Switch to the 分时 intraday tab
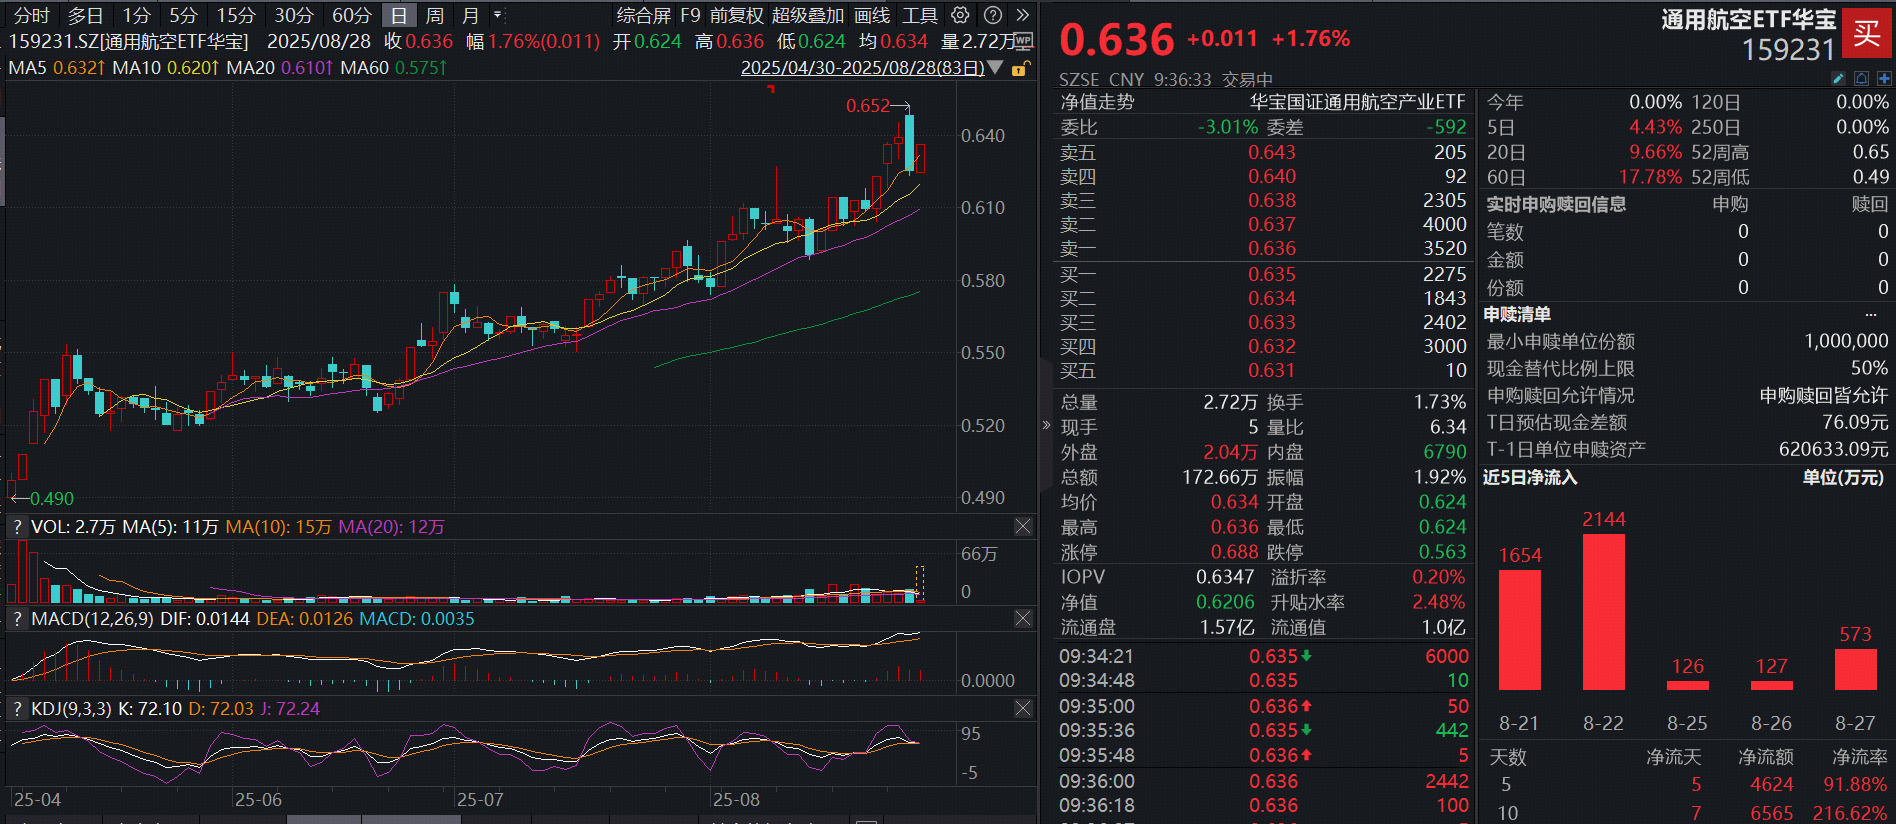The height and width of the screenshot is (824, 1896). pos(31,15)
